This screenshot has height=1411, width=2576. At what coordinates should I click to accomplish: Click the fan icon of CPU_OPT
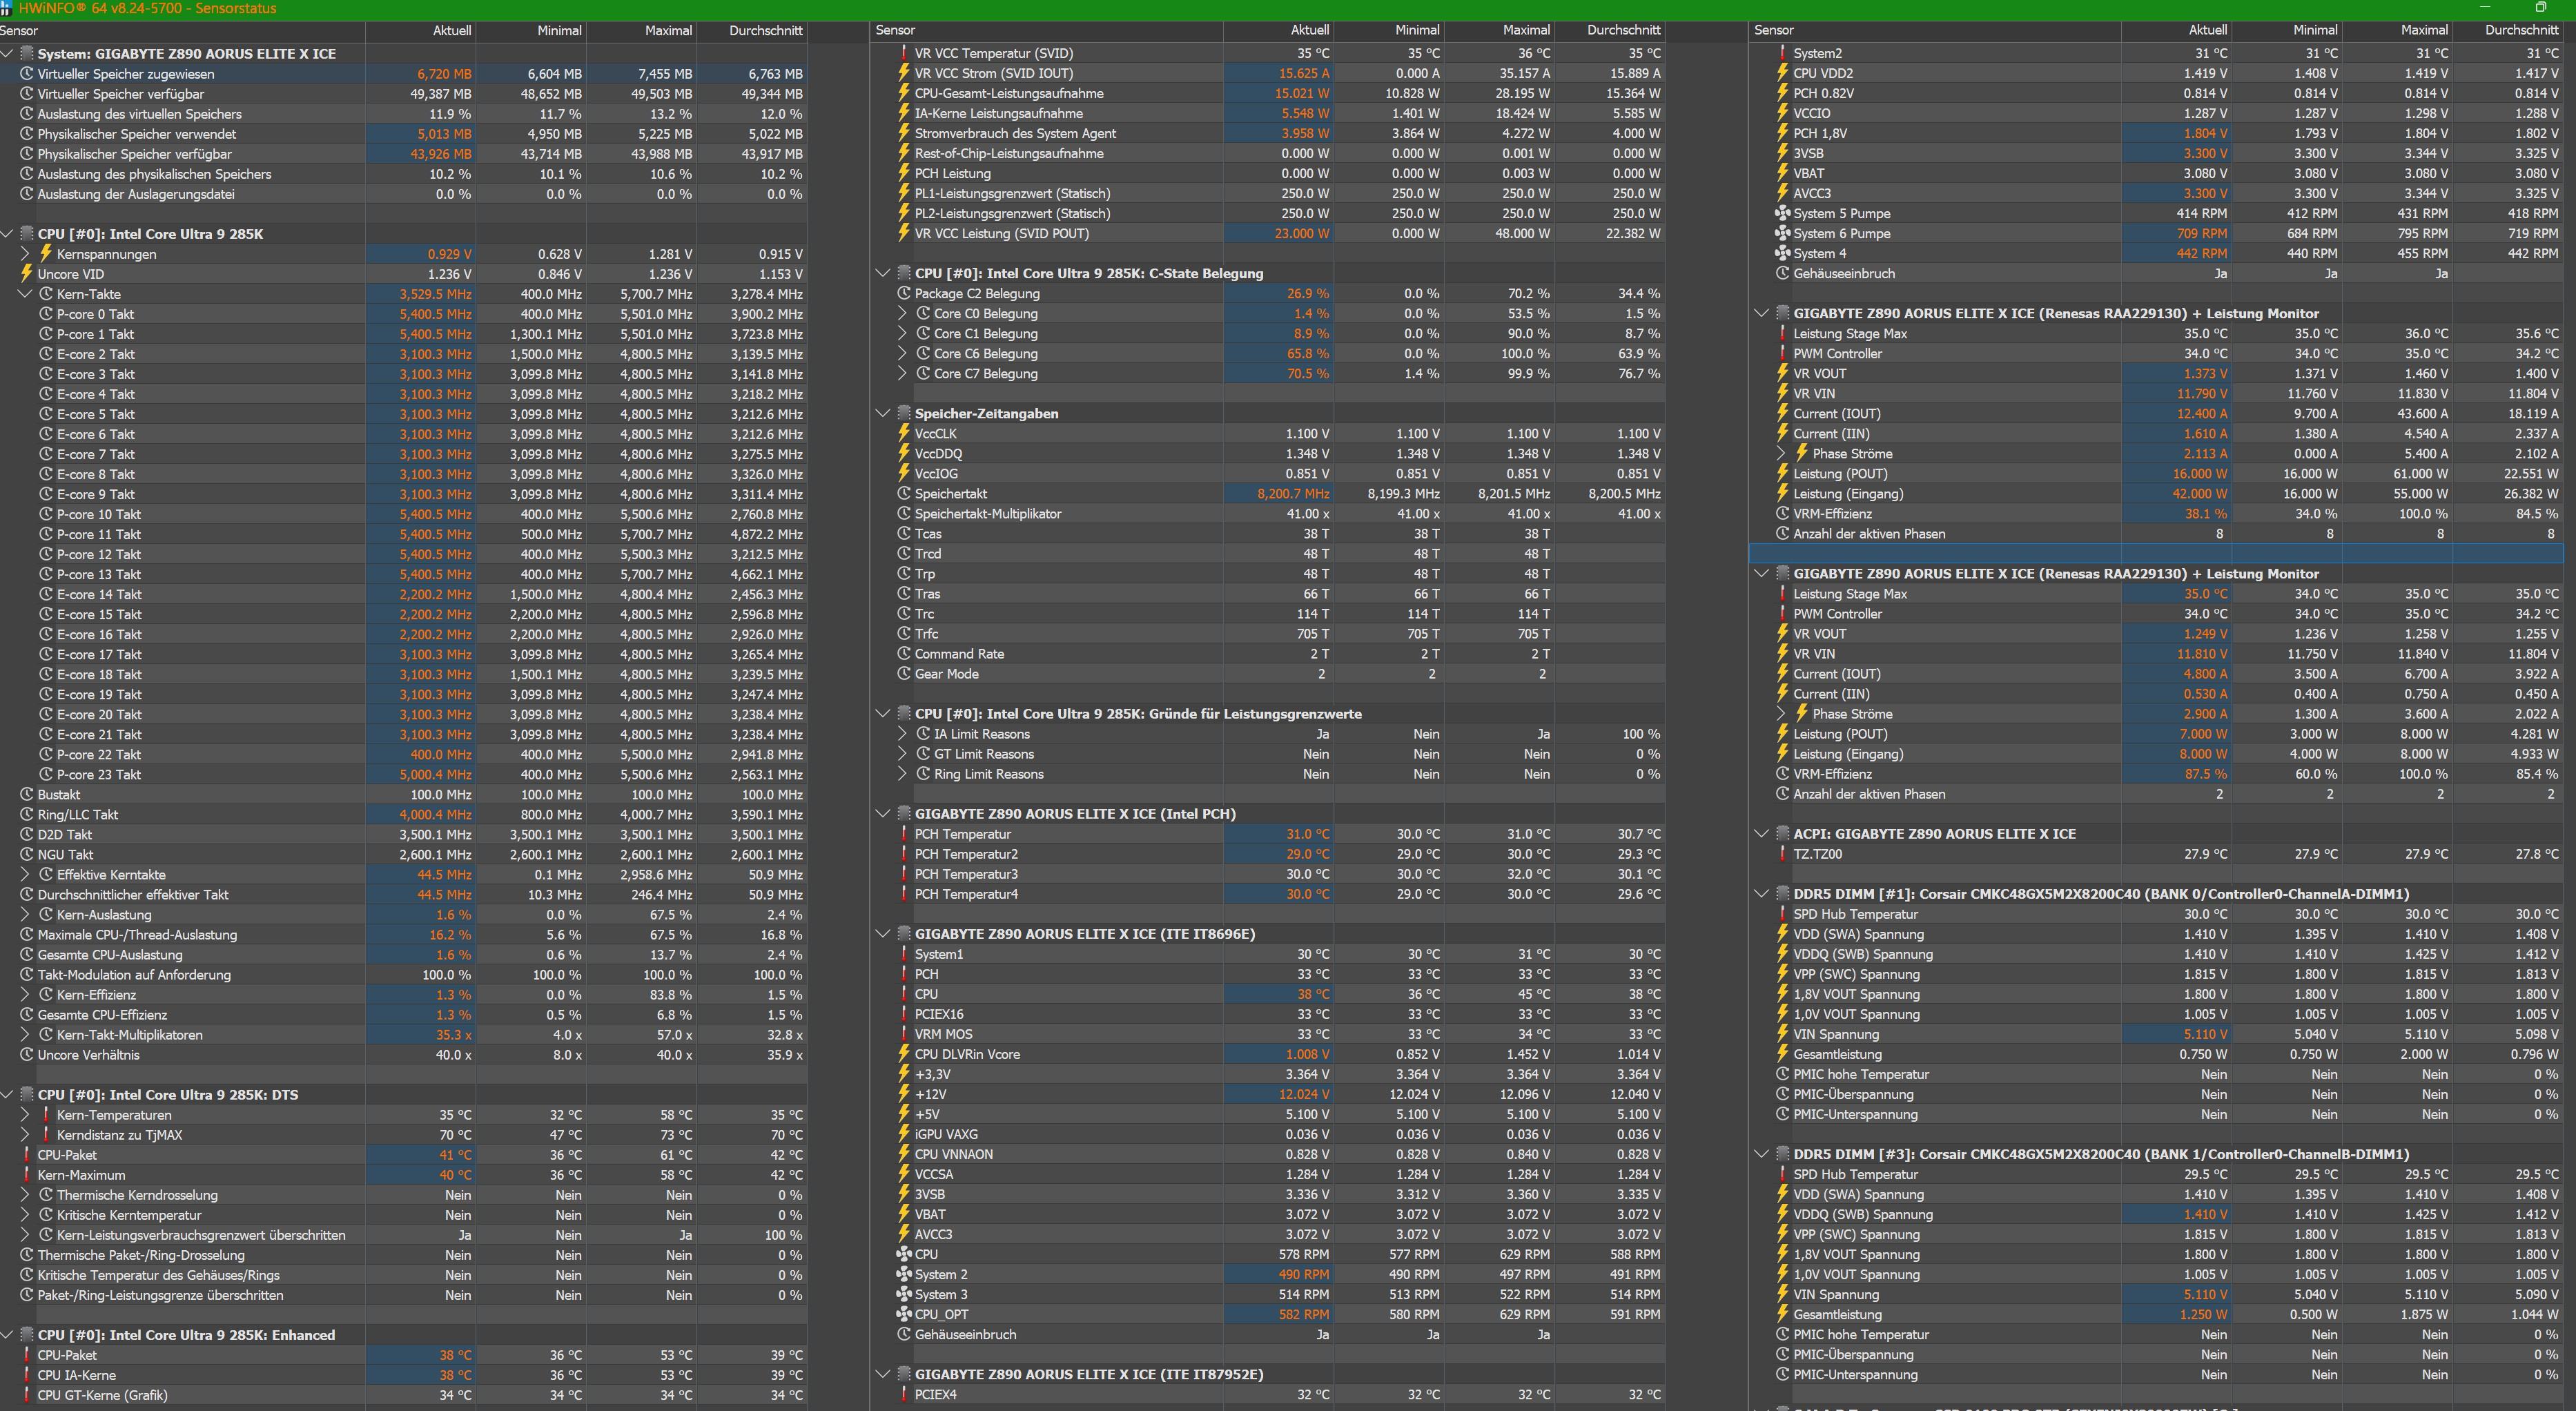904,1314
